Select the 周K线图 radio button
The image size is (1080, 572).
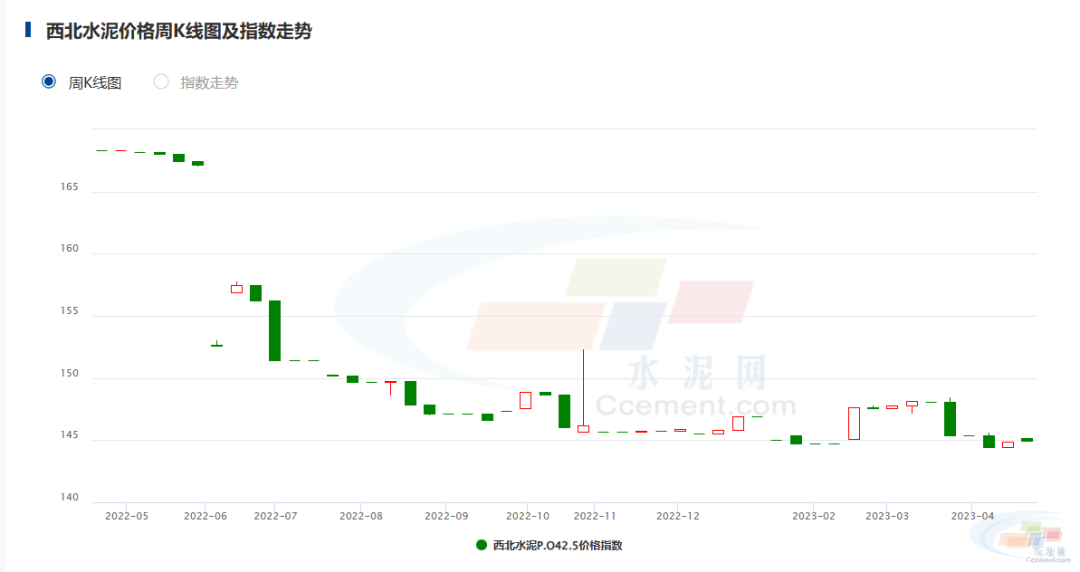[x=49, y=82]
